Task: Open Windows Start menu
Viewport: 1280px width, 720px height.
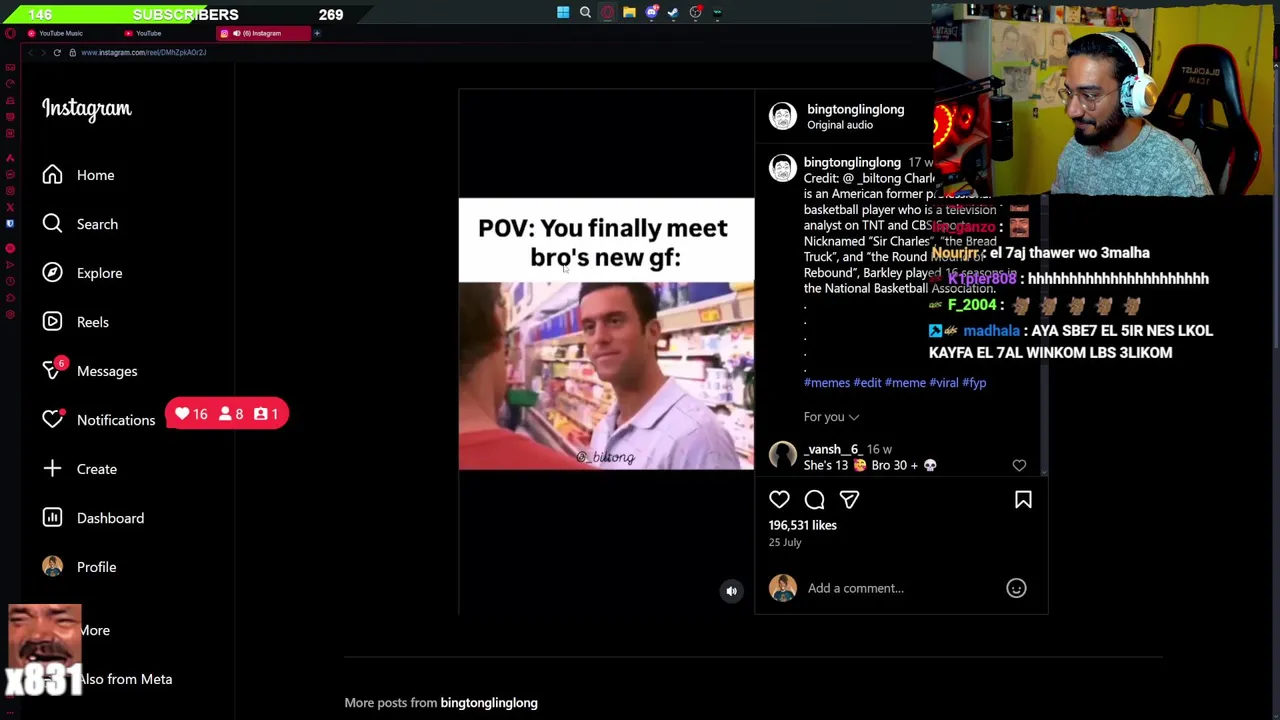Action: 563,13
